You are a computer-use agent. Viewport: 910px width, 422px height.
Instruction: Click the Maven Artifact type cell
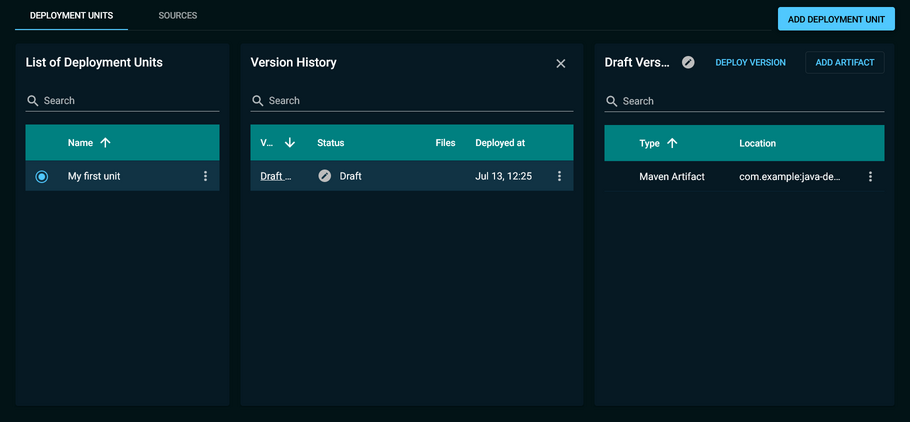pyautogui.click(x=672, y=176)
